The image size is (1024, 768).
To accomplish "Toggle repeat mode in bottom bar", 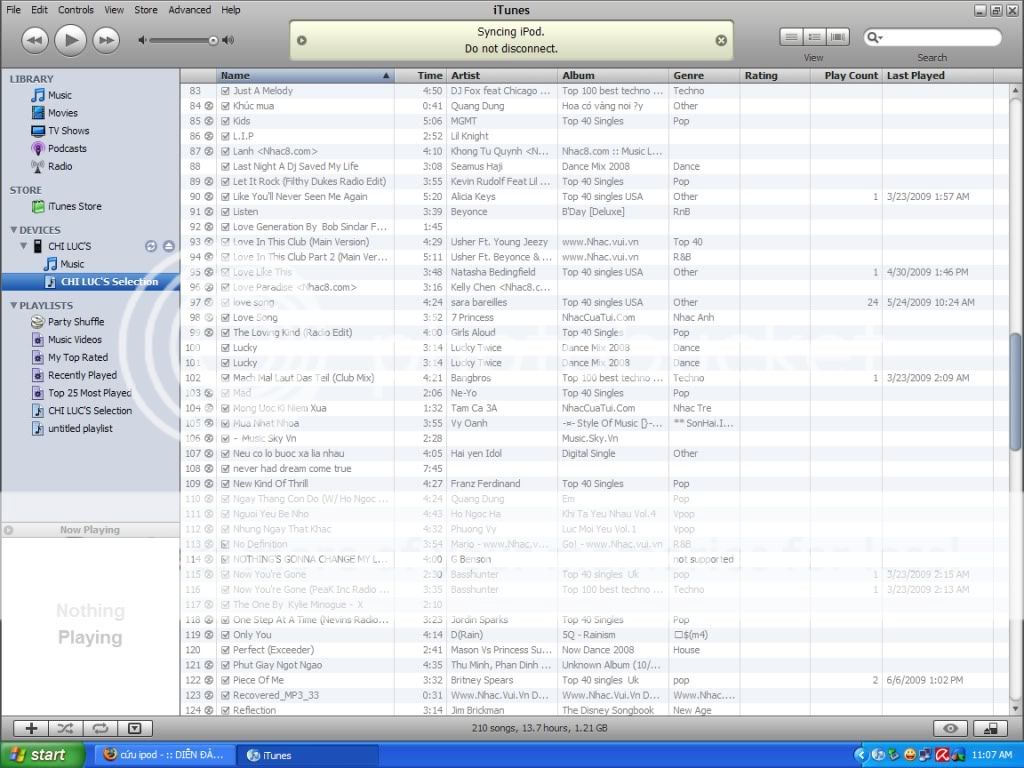I will [100, 729].
